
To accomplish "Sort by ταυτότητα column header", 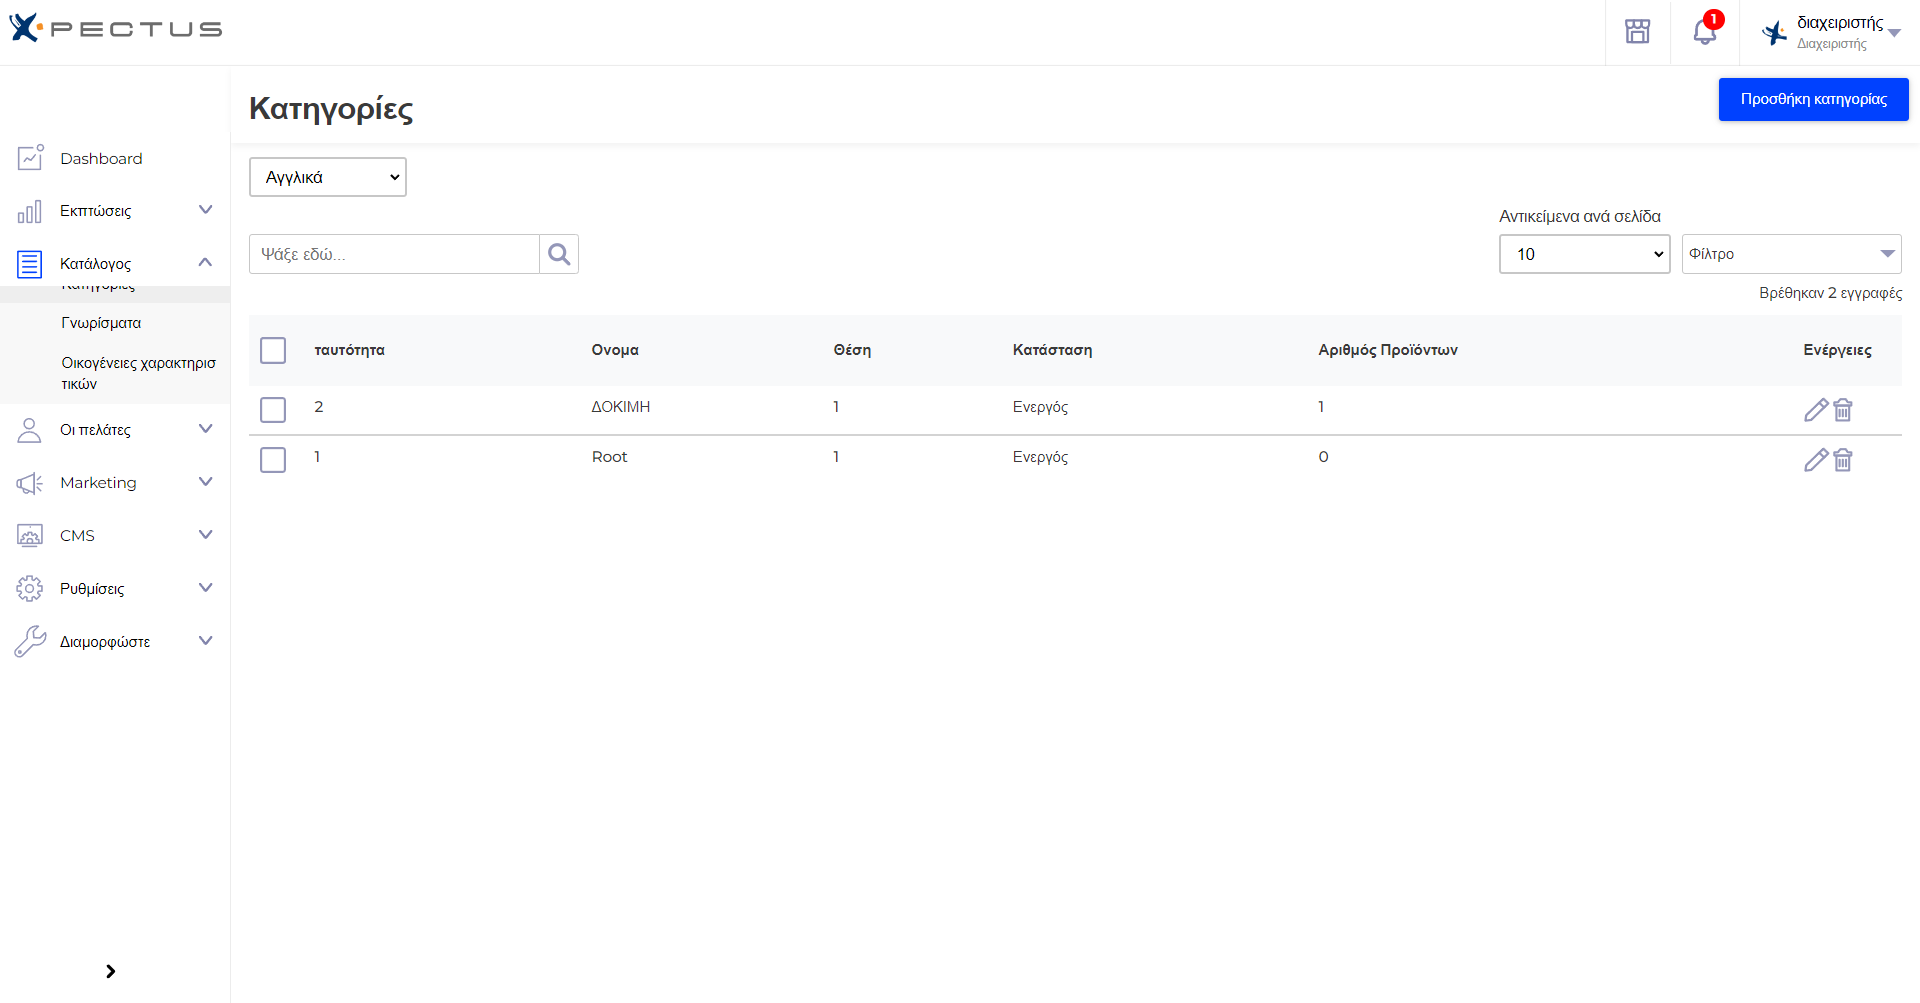I will click(x=349, y=350).
